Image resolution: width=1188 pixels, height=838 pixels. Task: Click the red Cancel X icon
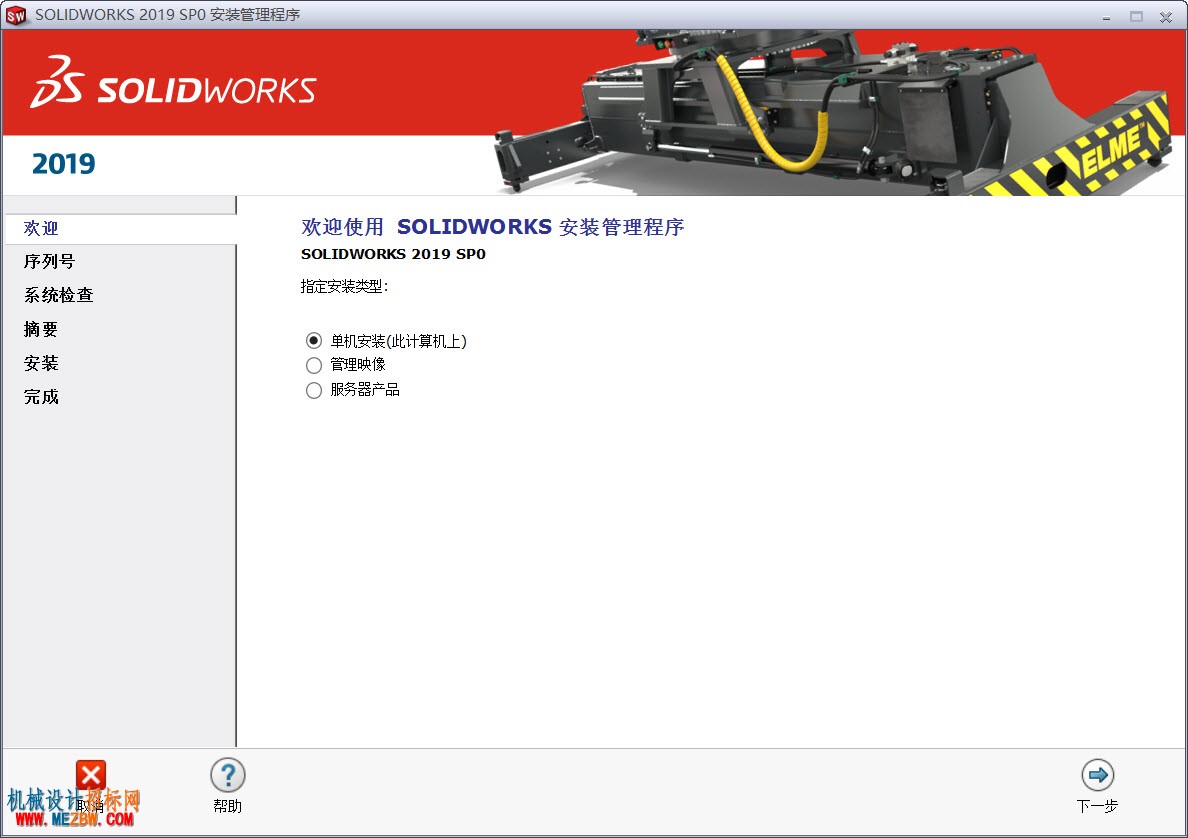click(x=91, y=775)
